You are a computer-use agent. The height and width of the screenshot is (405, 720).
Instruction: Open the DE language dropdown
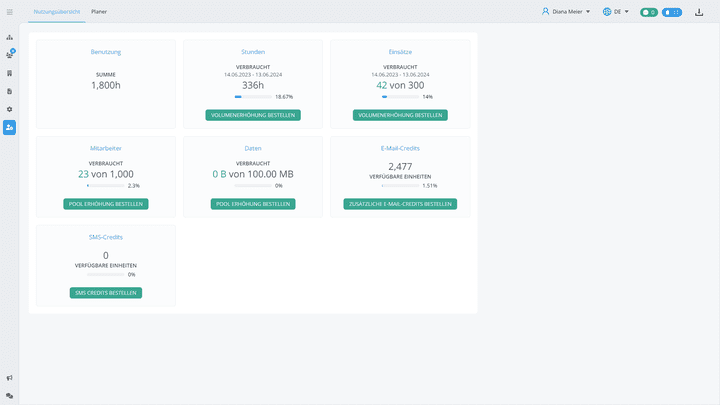pos(616,12)
